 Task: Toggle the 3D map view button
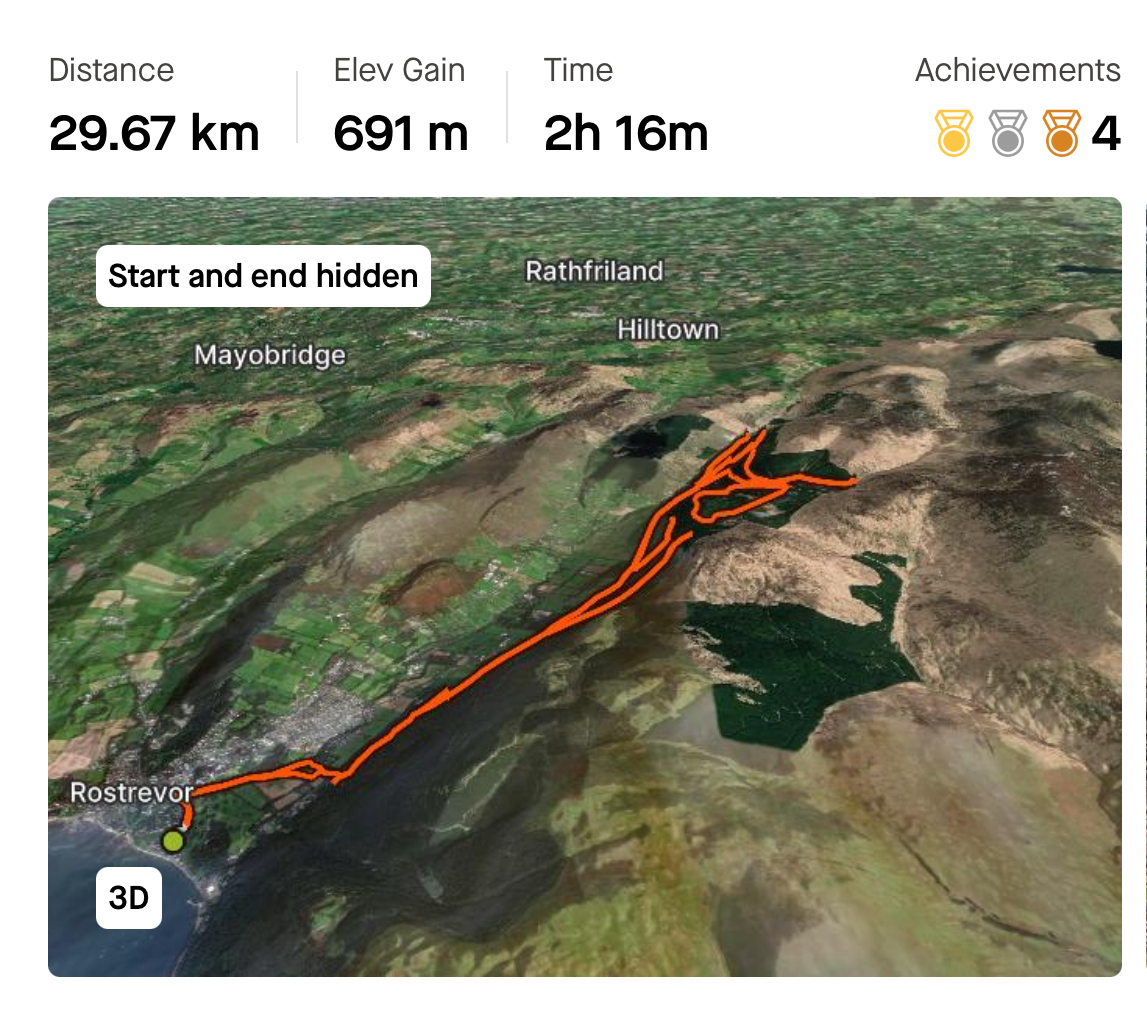[129, 898]
